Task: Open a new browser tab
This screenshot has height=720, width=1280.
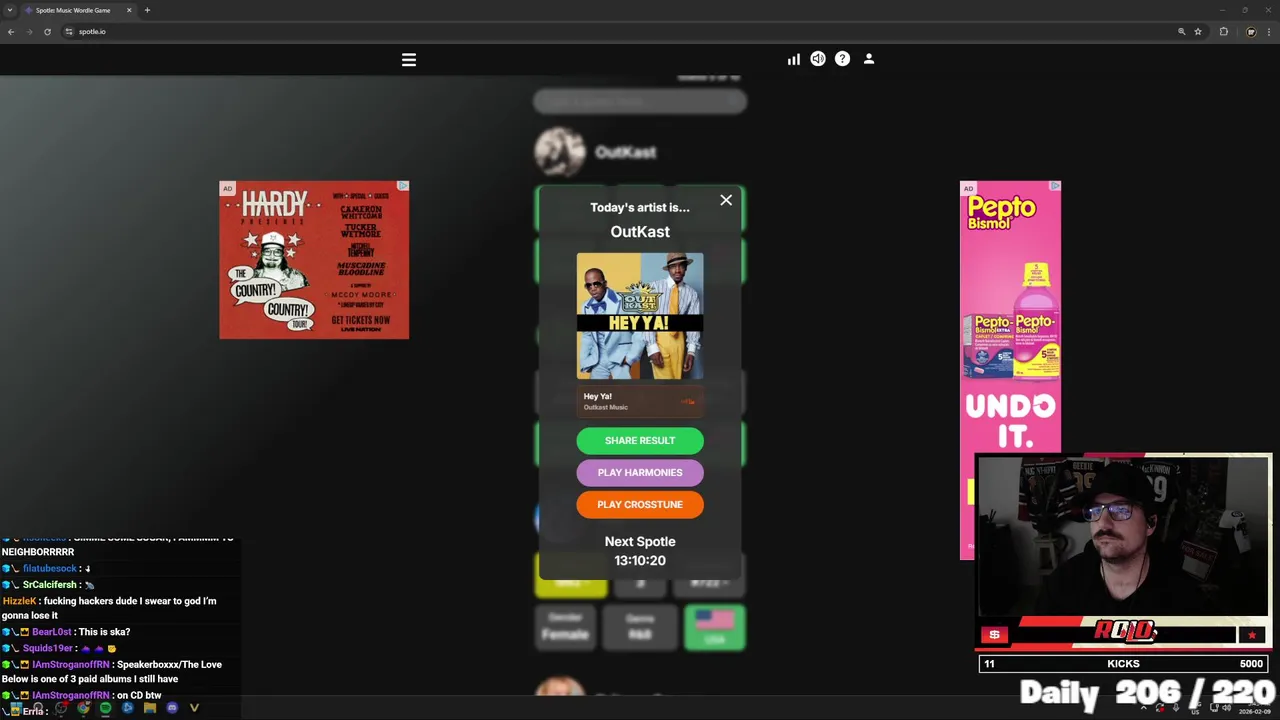Action: 147,10
